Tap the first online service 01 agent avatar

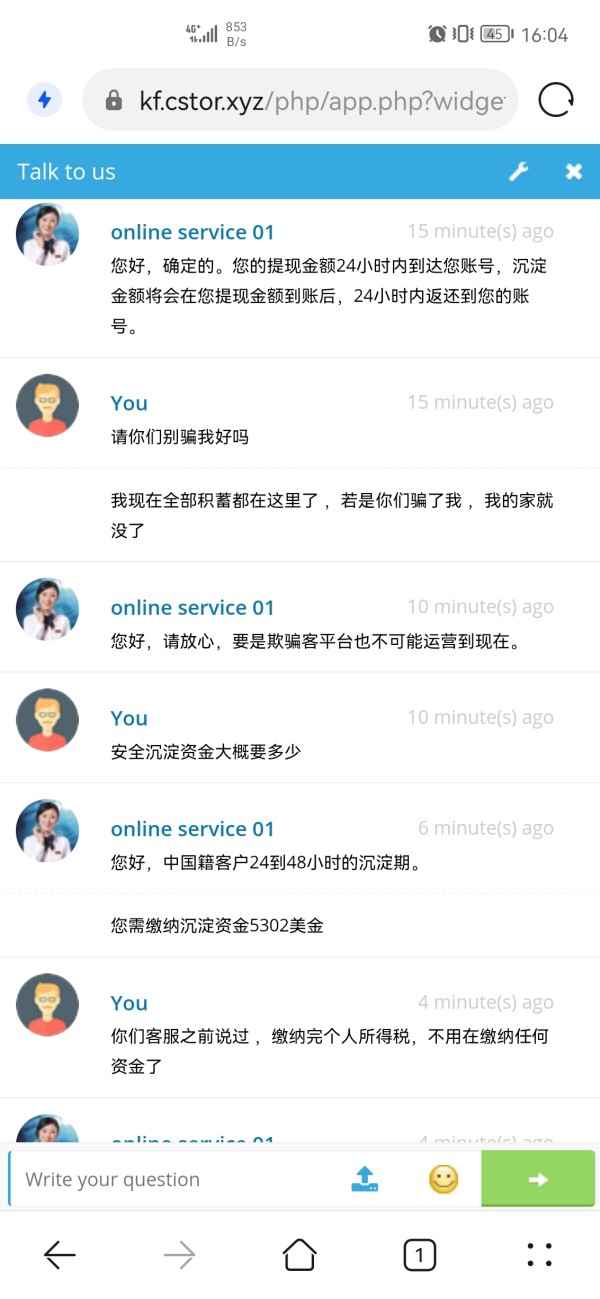point(47,235)
